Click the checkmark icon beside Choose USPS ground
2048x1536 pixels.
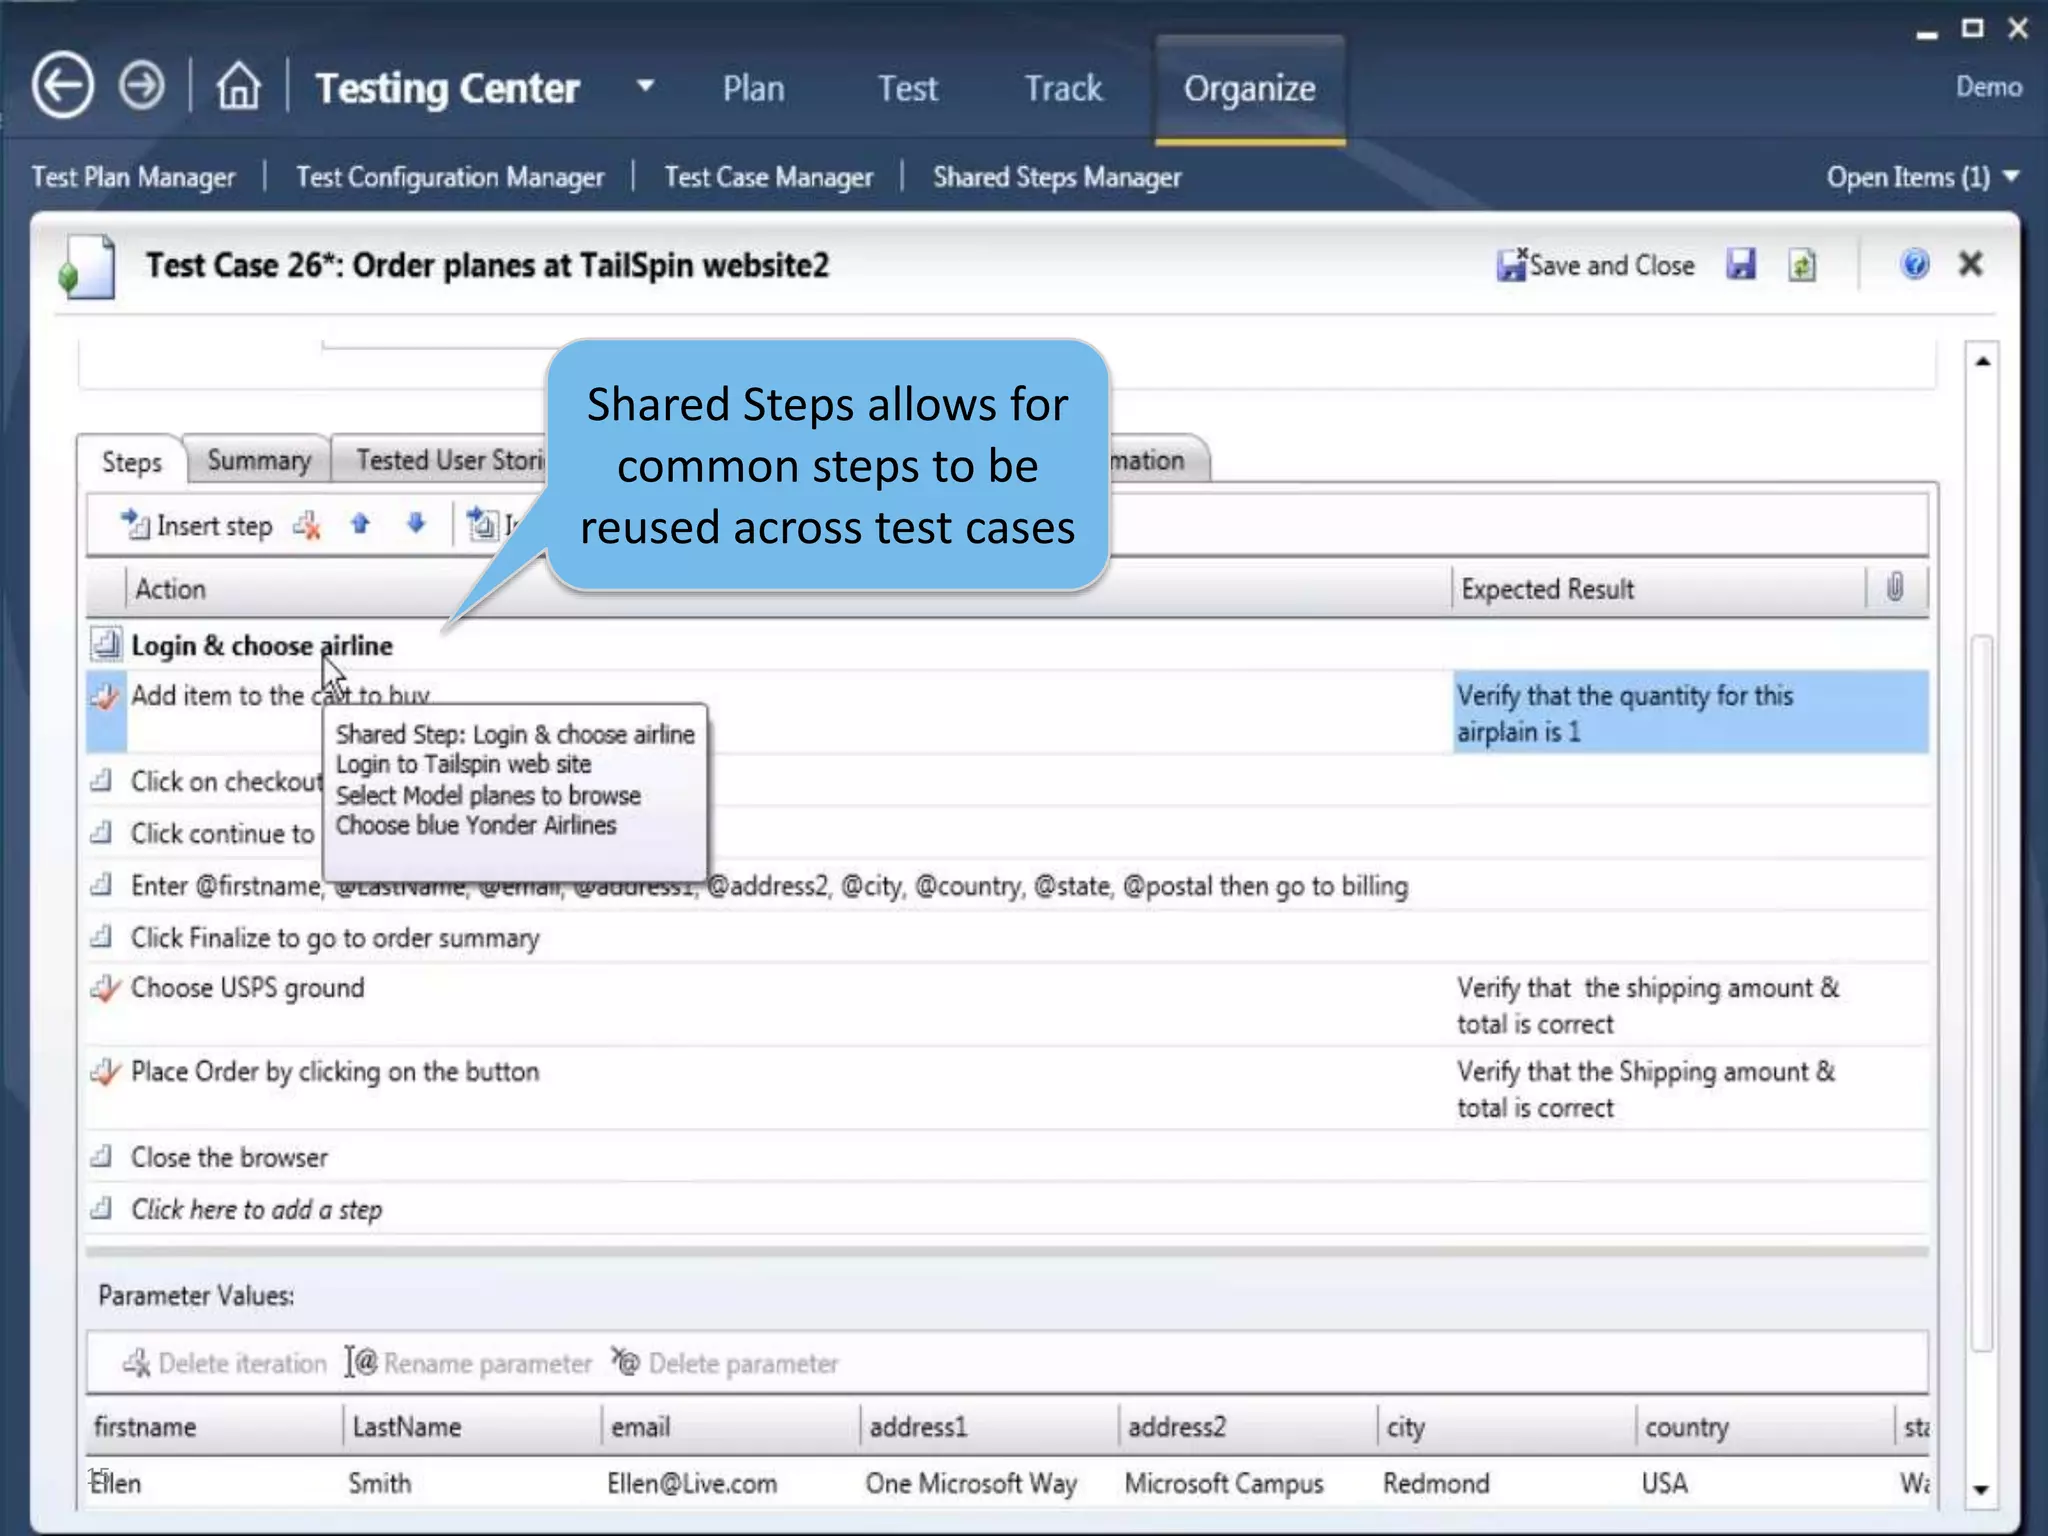tap(105, 988)
